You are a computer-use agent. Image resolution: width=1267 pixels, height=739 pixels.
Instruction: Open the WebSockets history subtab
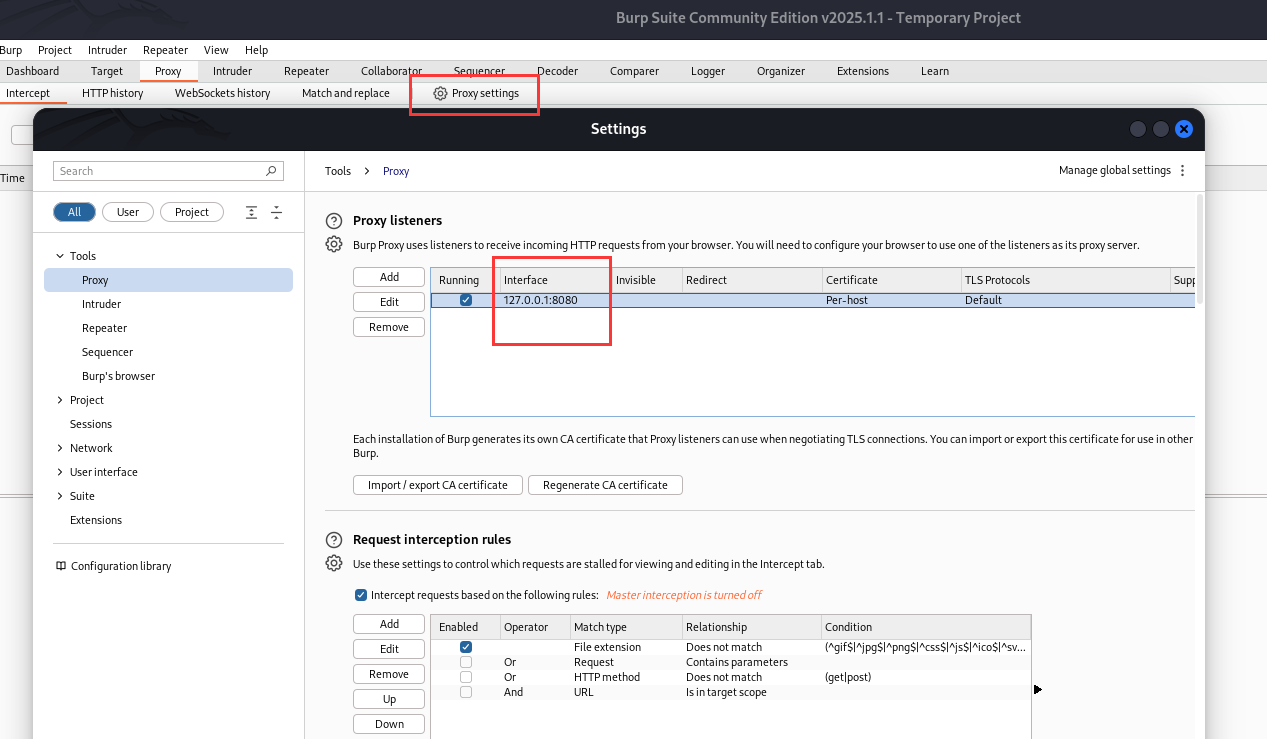[222, 93]
